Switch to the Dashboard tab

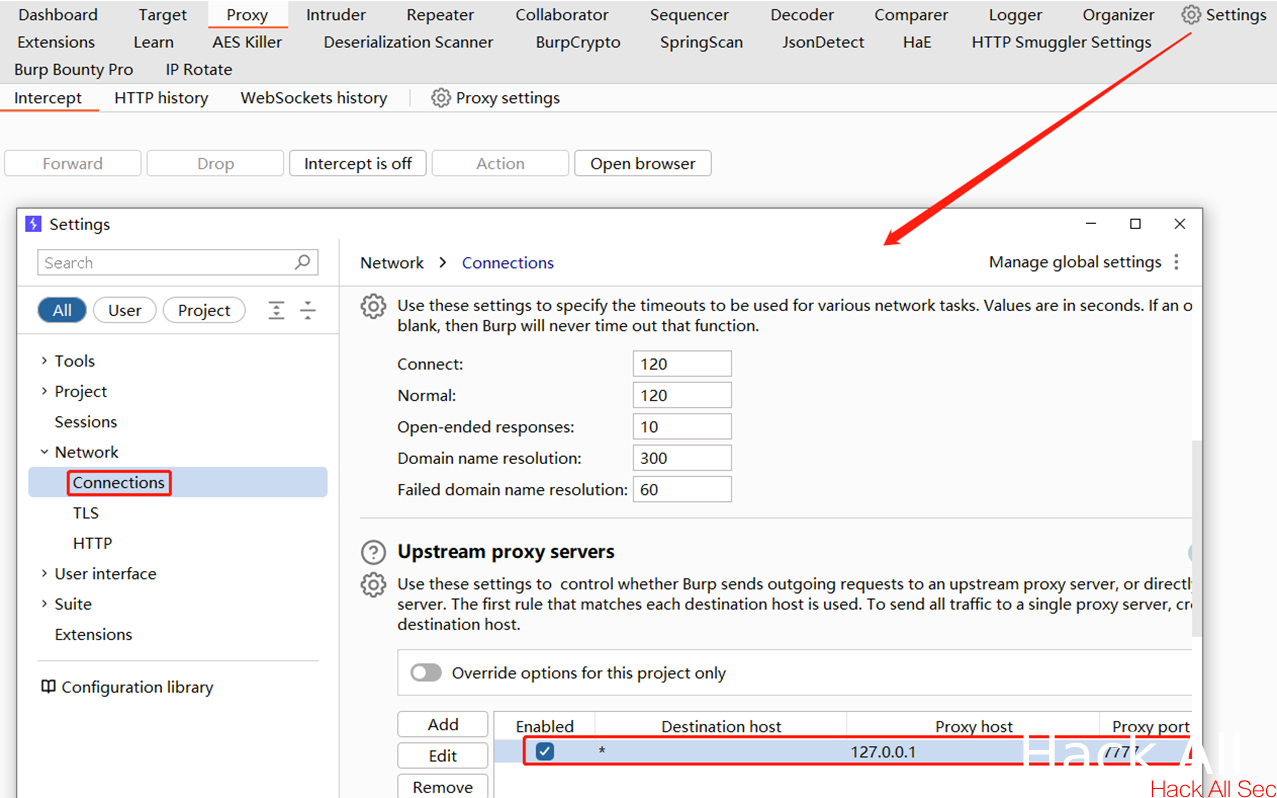click(x=58, y=15)
